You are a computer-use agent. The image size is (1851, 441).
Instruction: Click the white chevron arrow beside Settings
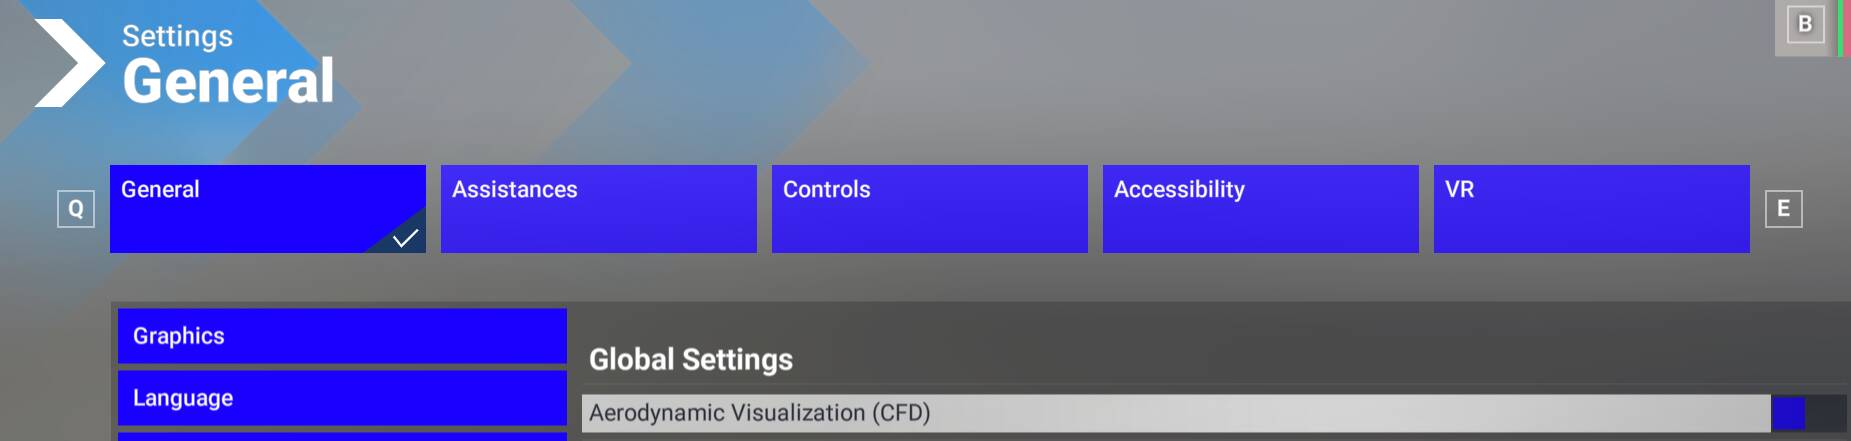pos(68,63)
